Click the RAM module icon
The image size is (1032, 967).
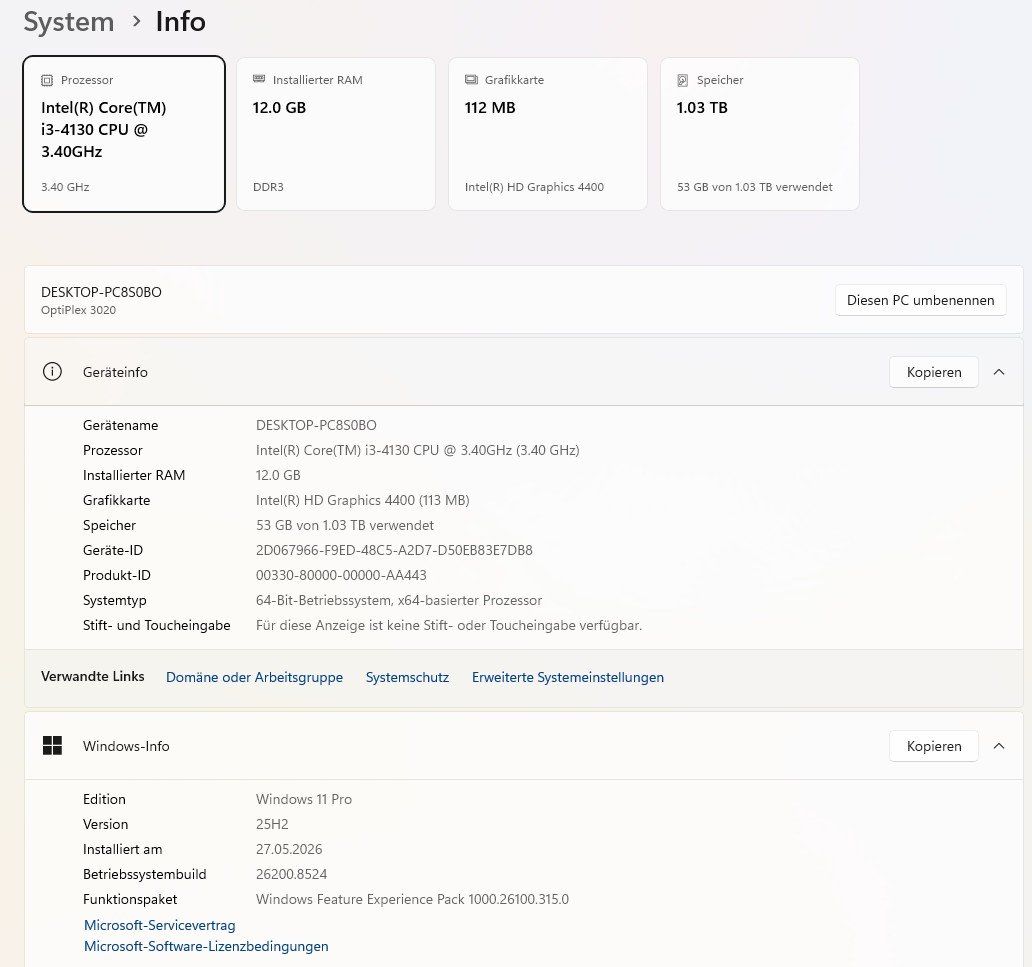(259, 79)
